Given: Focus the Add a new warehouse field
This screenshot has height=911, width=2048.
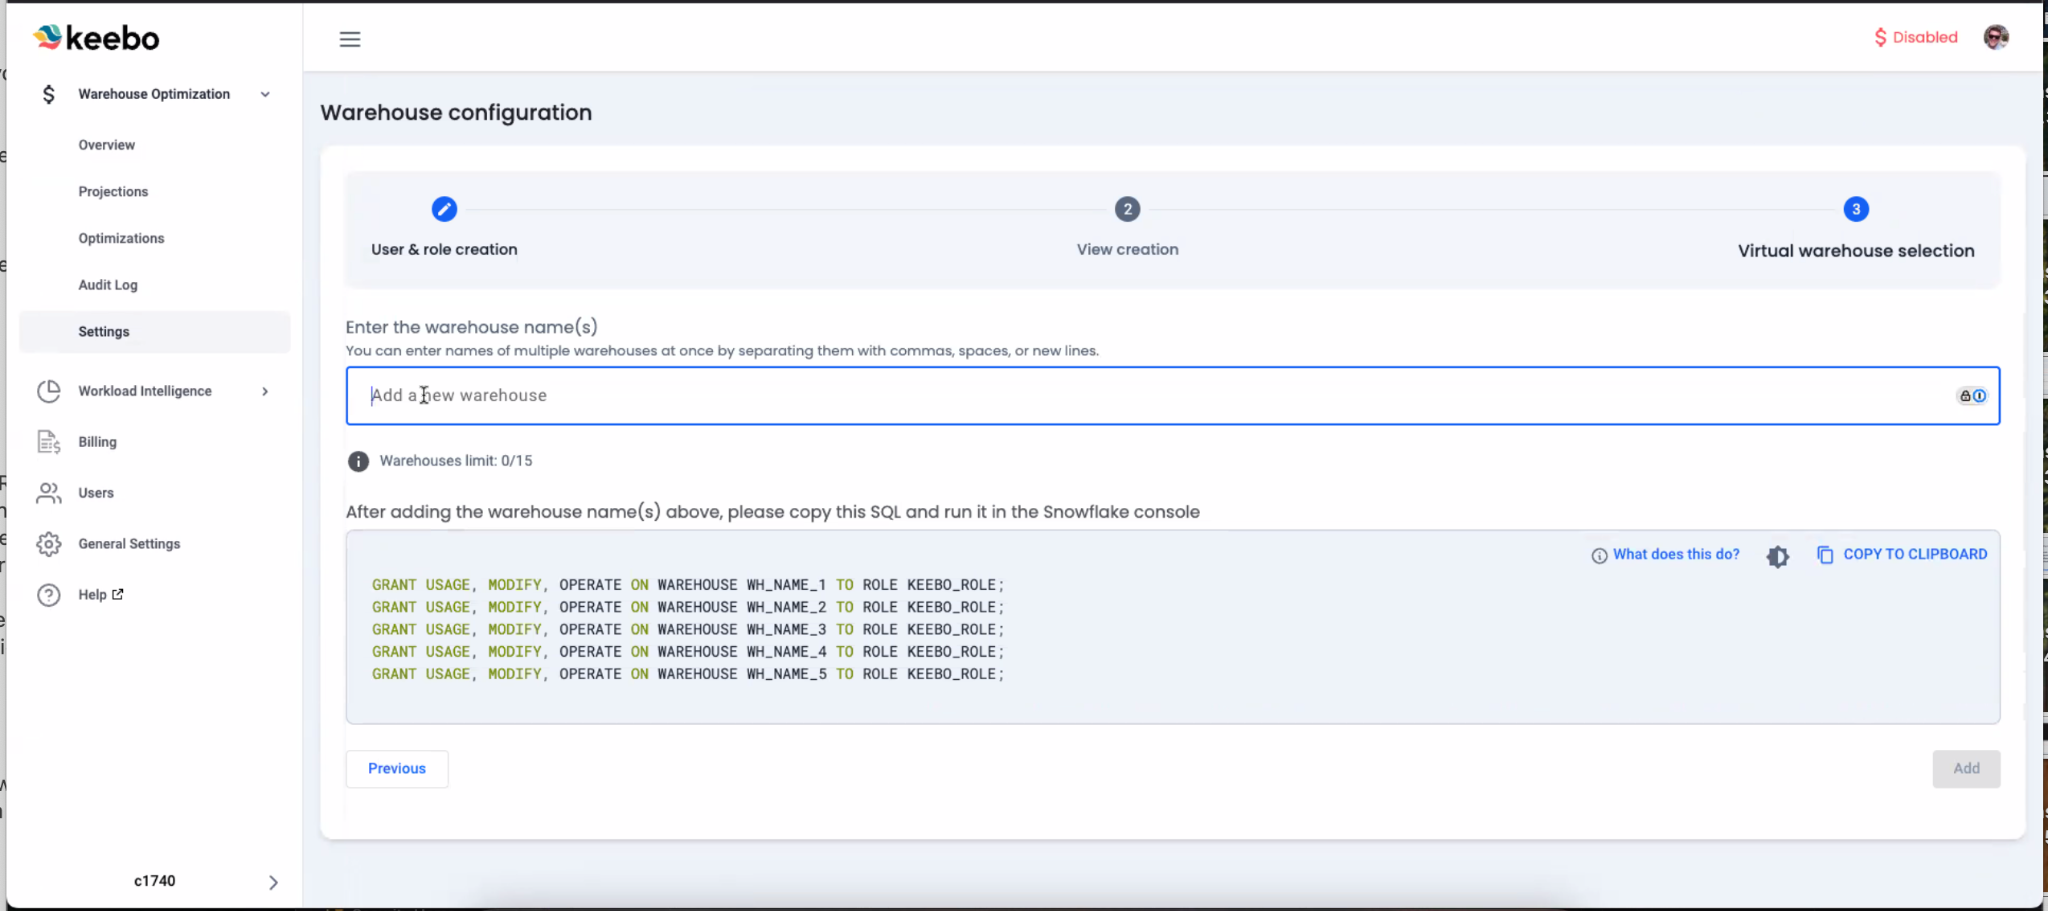Looking at the screenshot, I should coord(1150,396).
